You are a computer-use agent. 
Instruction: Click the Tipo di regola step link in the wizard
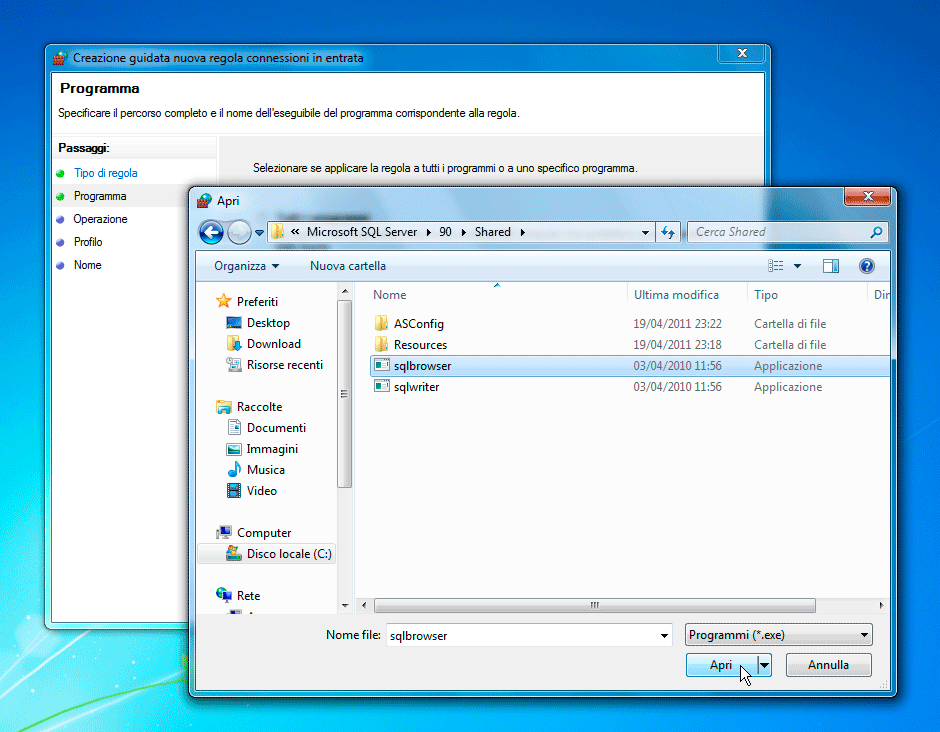point(106,173)
